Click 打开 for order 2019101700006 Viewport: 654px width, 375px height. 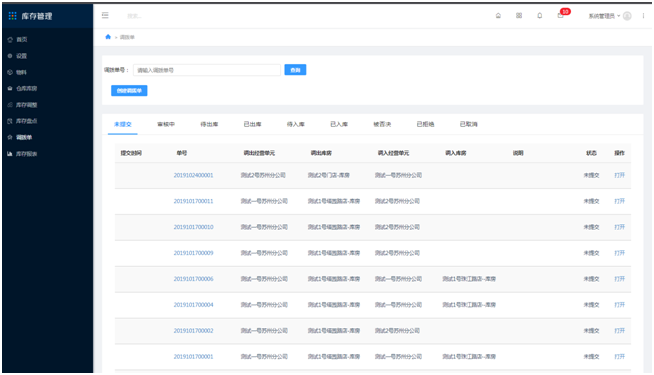point(619,279)
